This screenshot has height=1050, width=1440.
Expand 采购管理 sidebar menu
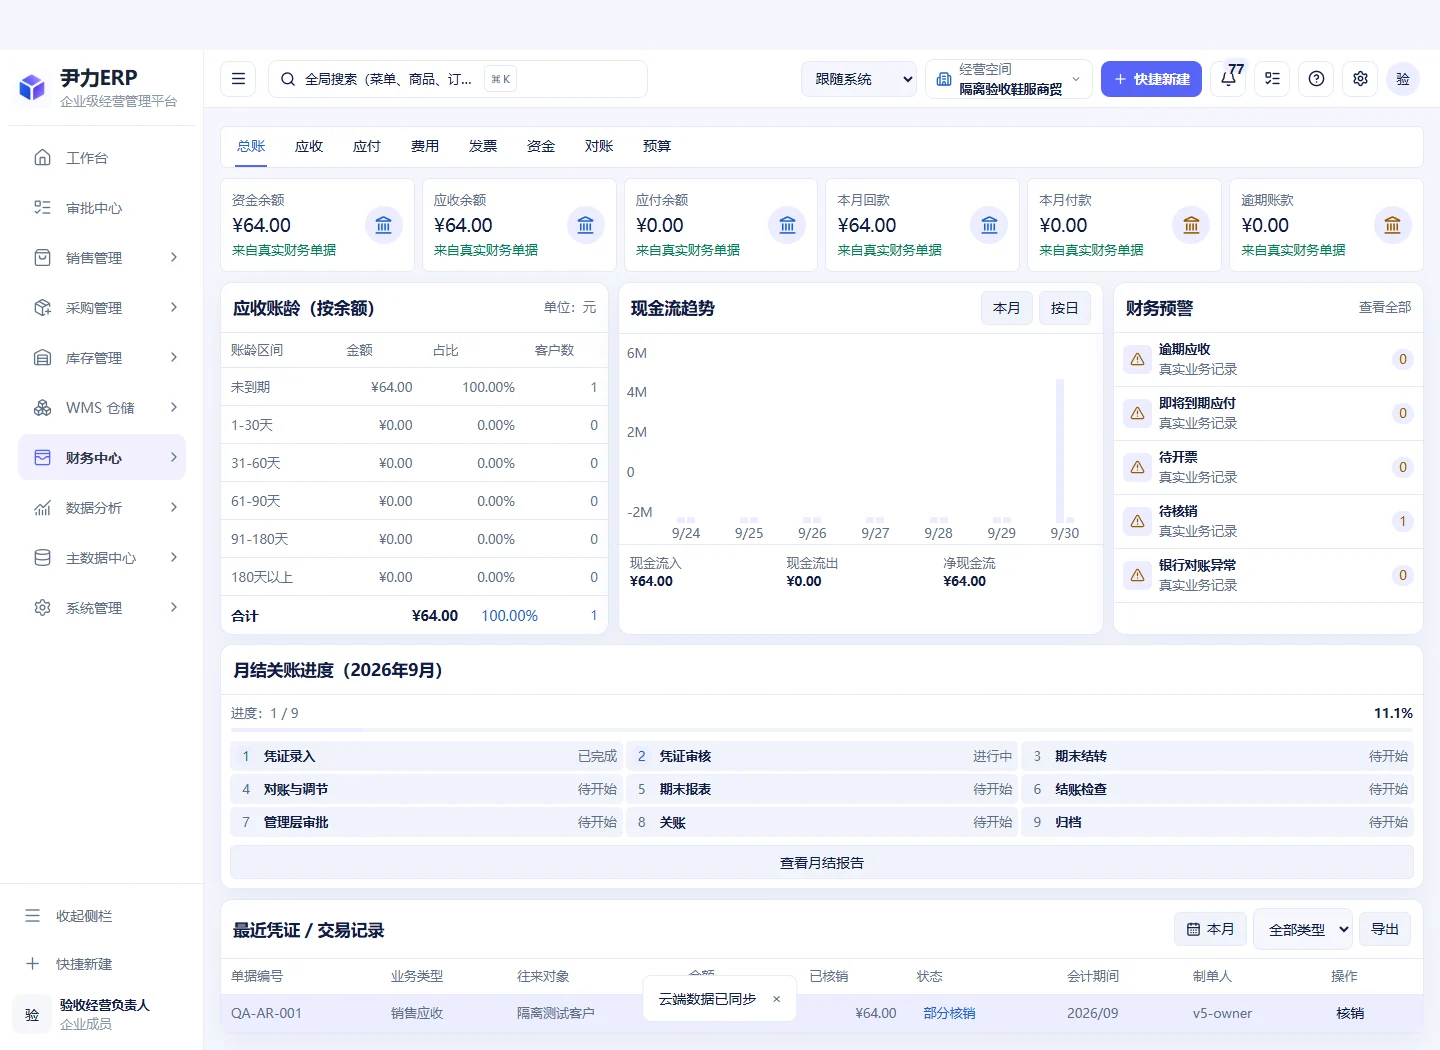(x=102, y=307)
